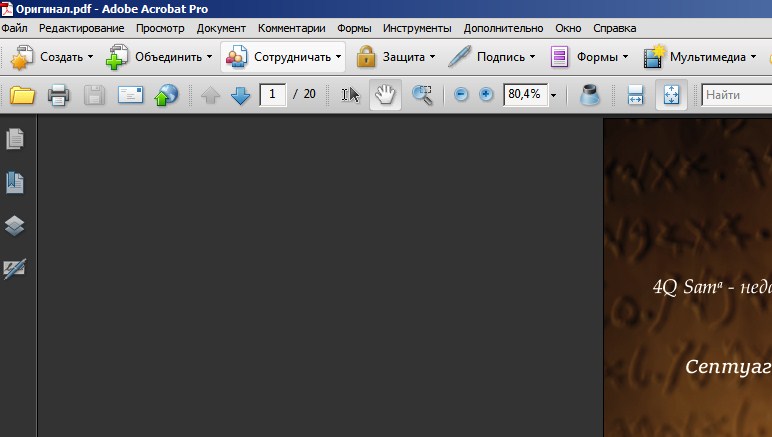772x437 pixels.
Task: Click the Sign pen icon
Action: click(460, 57)
